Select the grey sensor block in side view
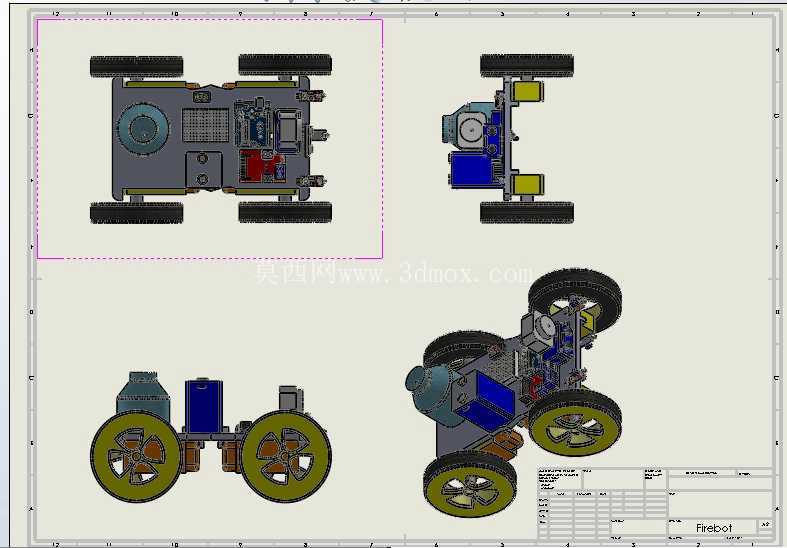Viewport: 787px width, 548px height. [x=291, y=399]
